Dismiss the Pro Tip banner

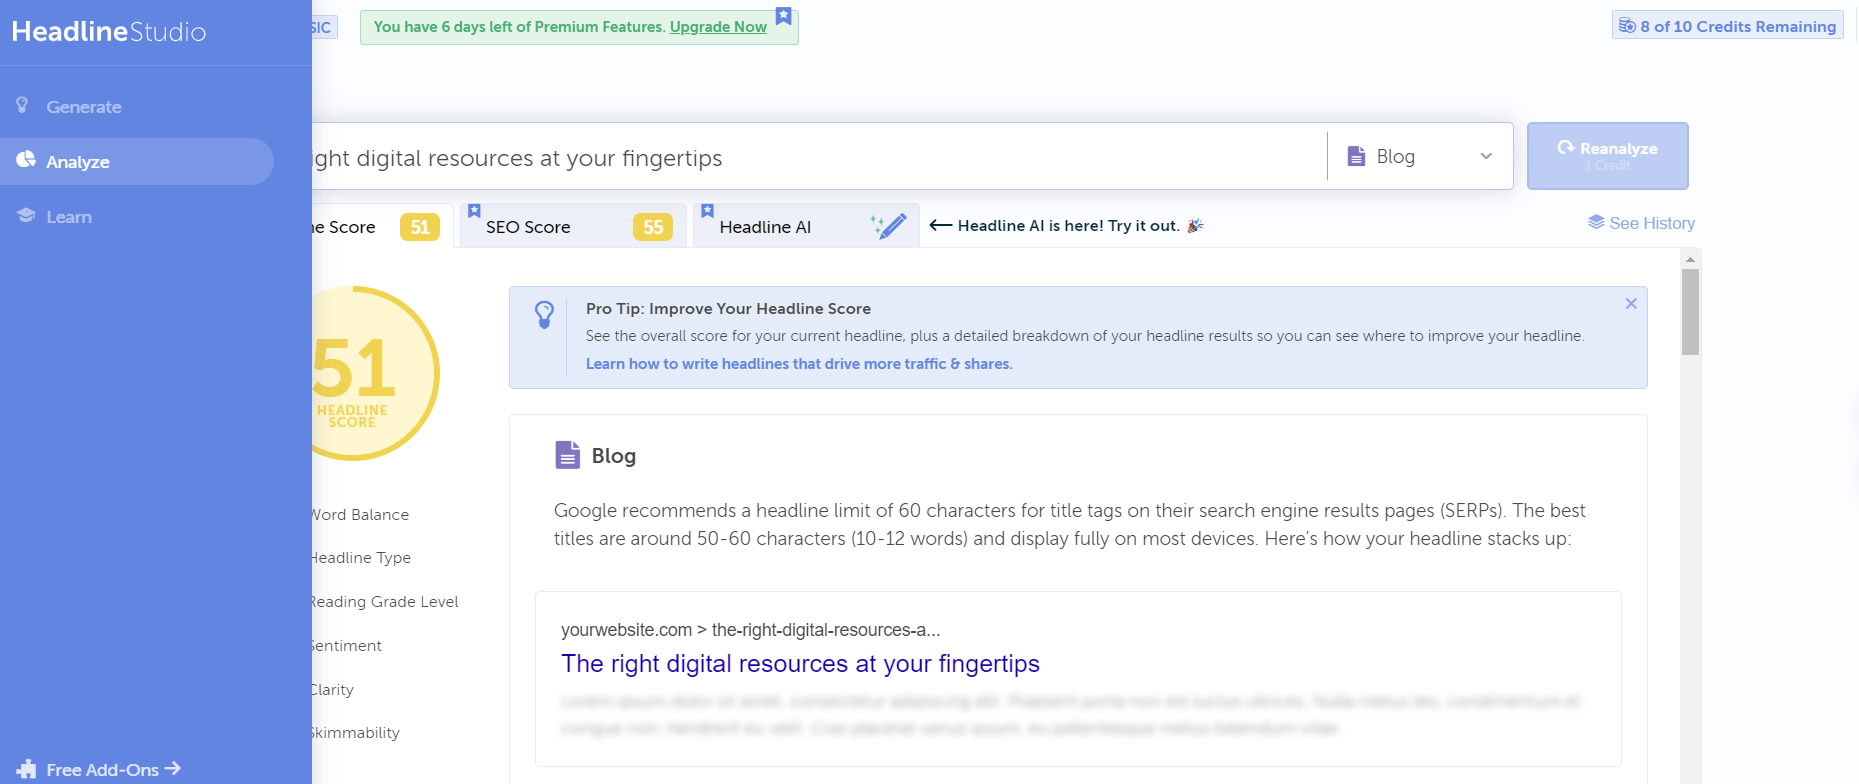click(1631, 304)
